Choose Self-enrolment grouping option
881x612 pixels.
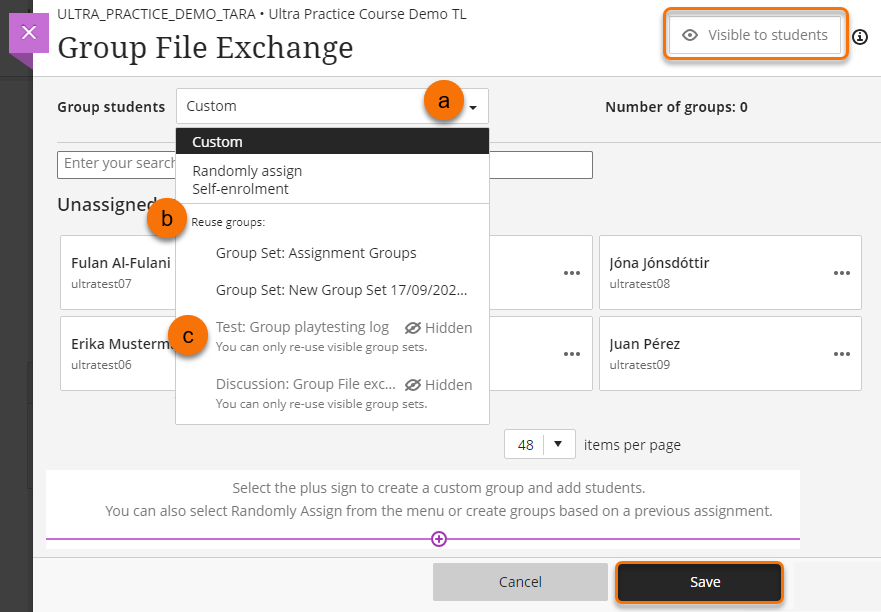point(240,188)
